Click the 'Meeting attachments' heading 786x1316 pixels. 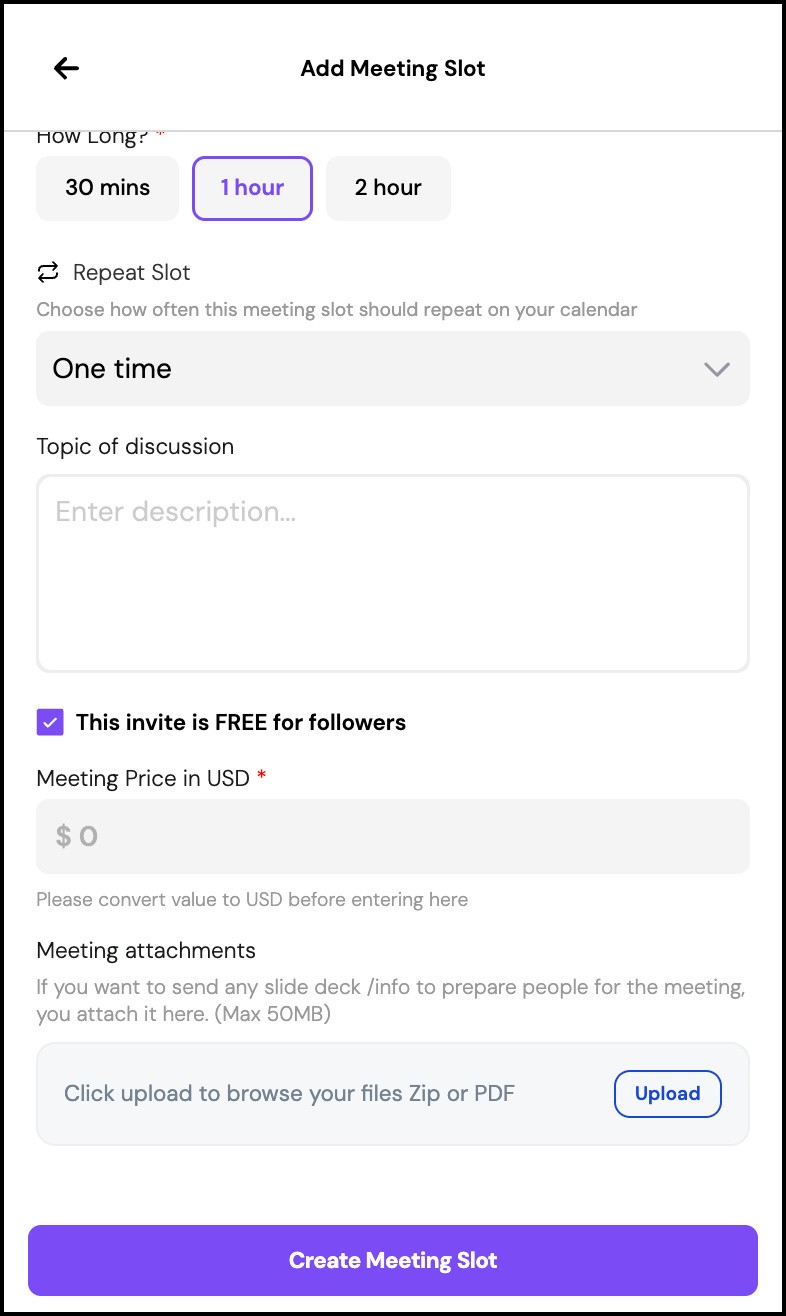(146, 950)
